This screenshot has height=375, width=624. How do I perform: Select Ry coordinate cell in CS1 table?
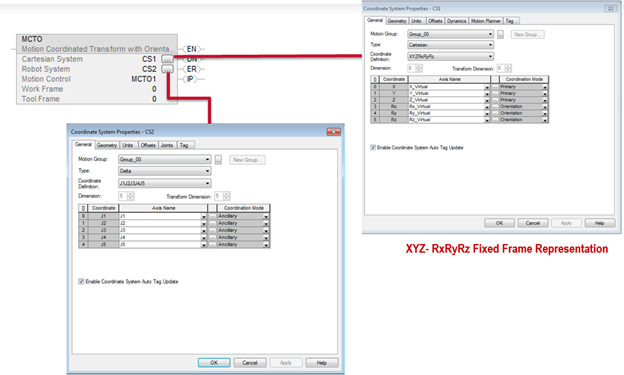pos(394,113)
